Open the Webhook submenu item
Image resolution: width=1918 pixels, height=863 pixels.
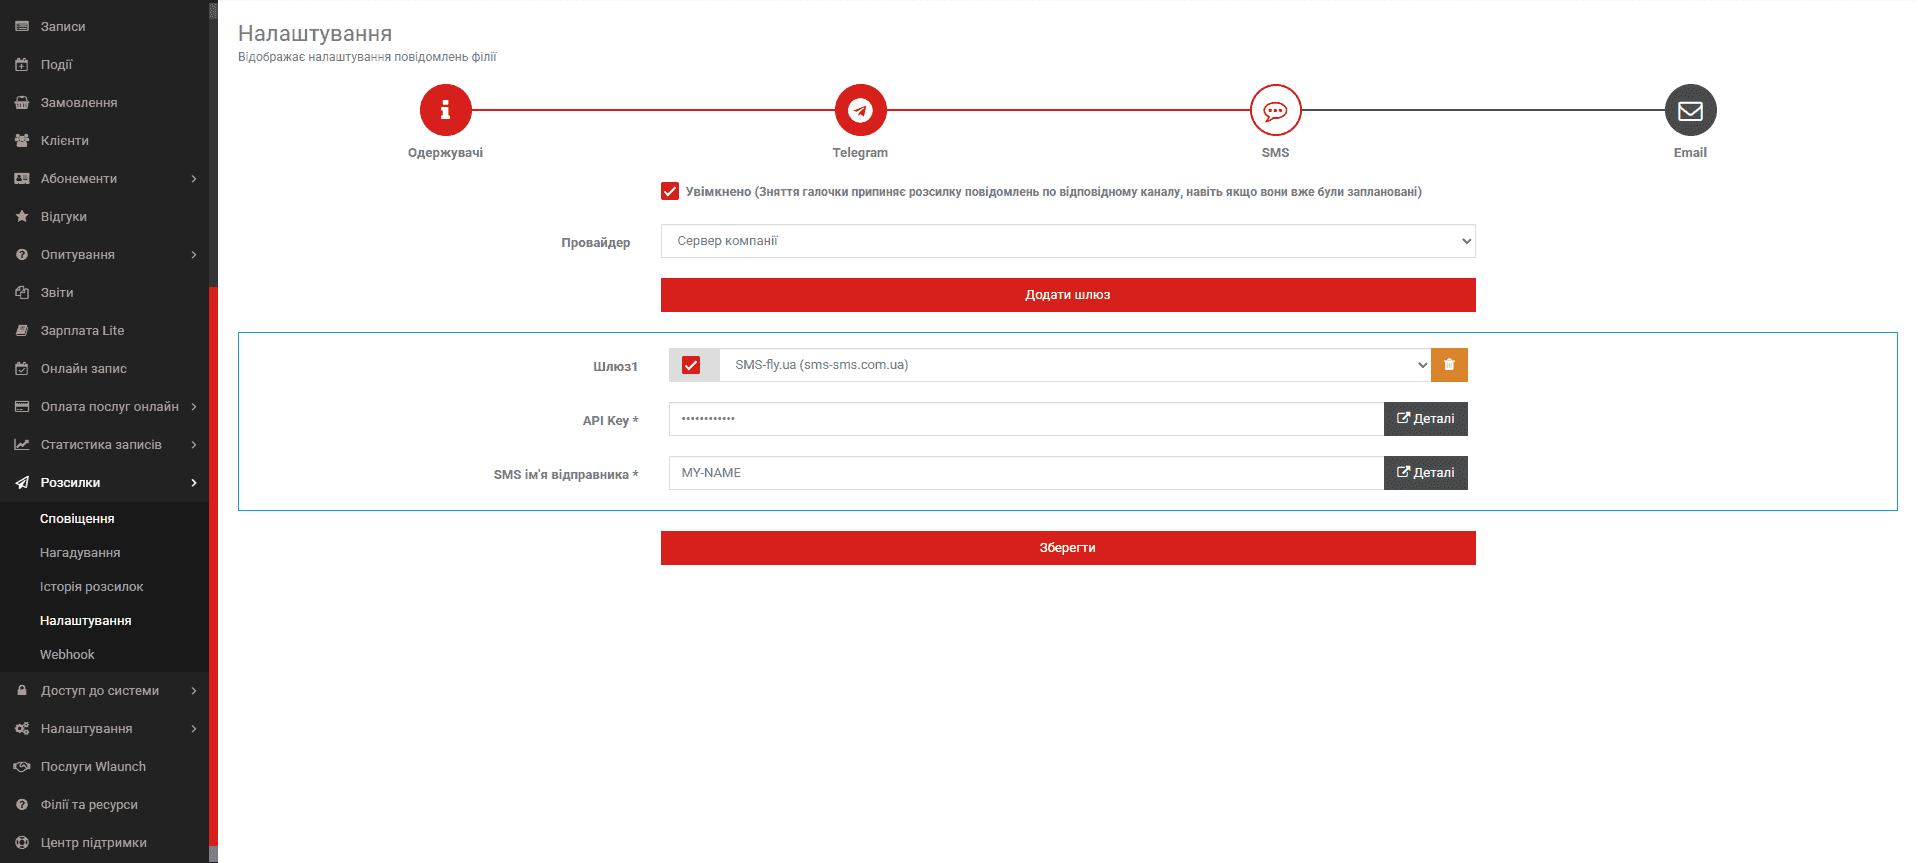[67, 655]
